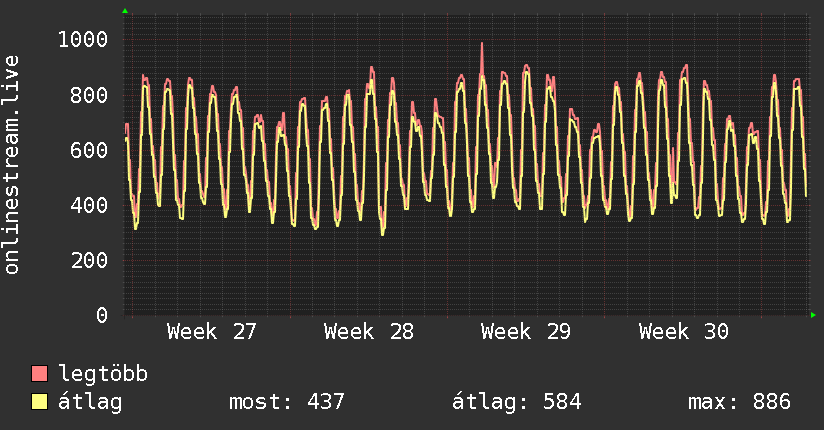The image size is (824, 430).
Task: Click the max: 886 statistic
Action: point(739,402)
